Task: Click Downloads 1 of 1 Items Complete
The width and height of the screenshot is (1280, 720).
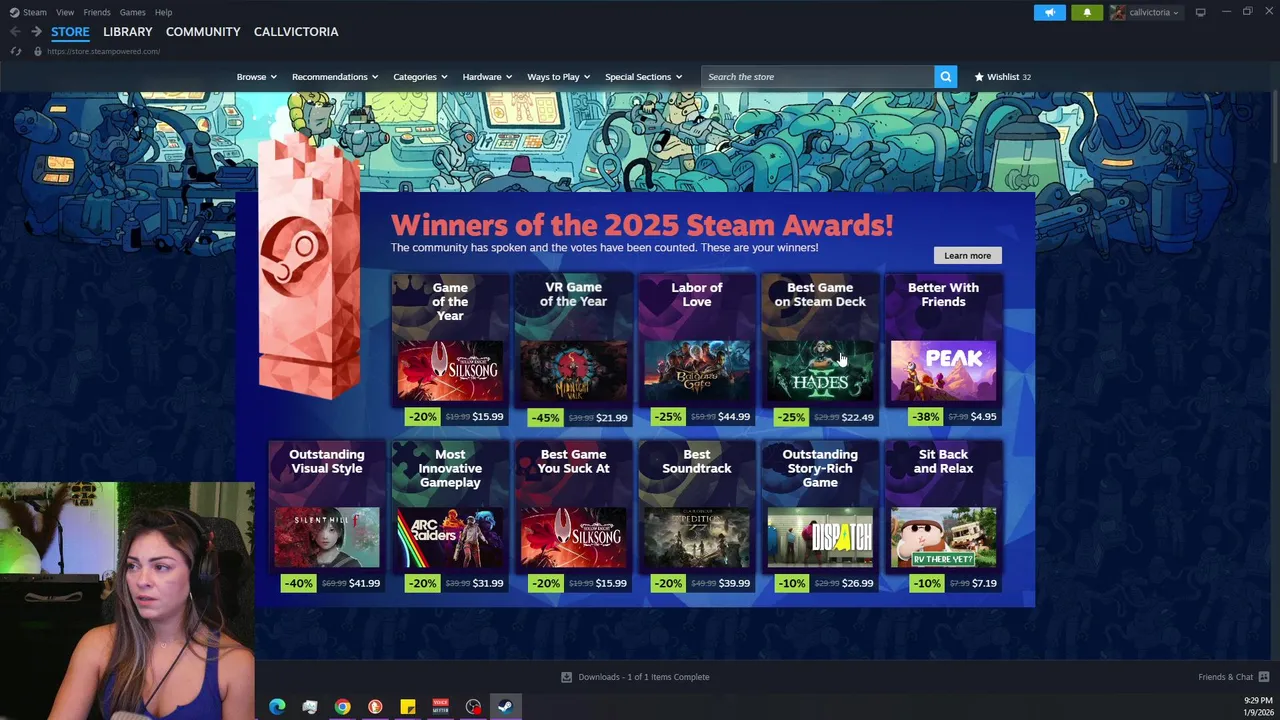Action: [643, 677]
